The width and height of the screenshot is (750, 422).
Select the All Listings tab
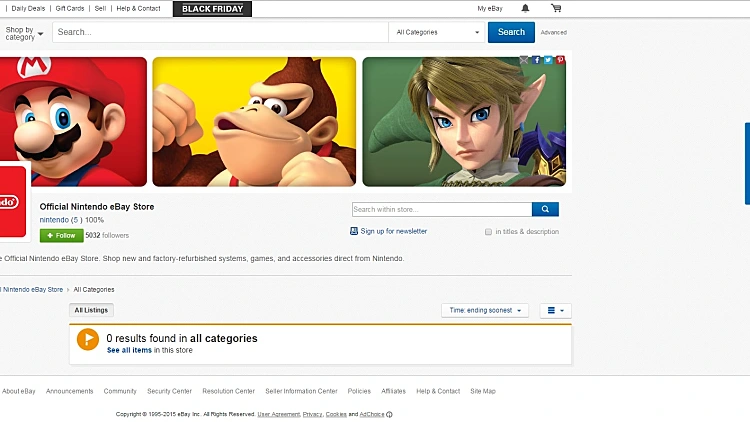click(x=91, y=310)
